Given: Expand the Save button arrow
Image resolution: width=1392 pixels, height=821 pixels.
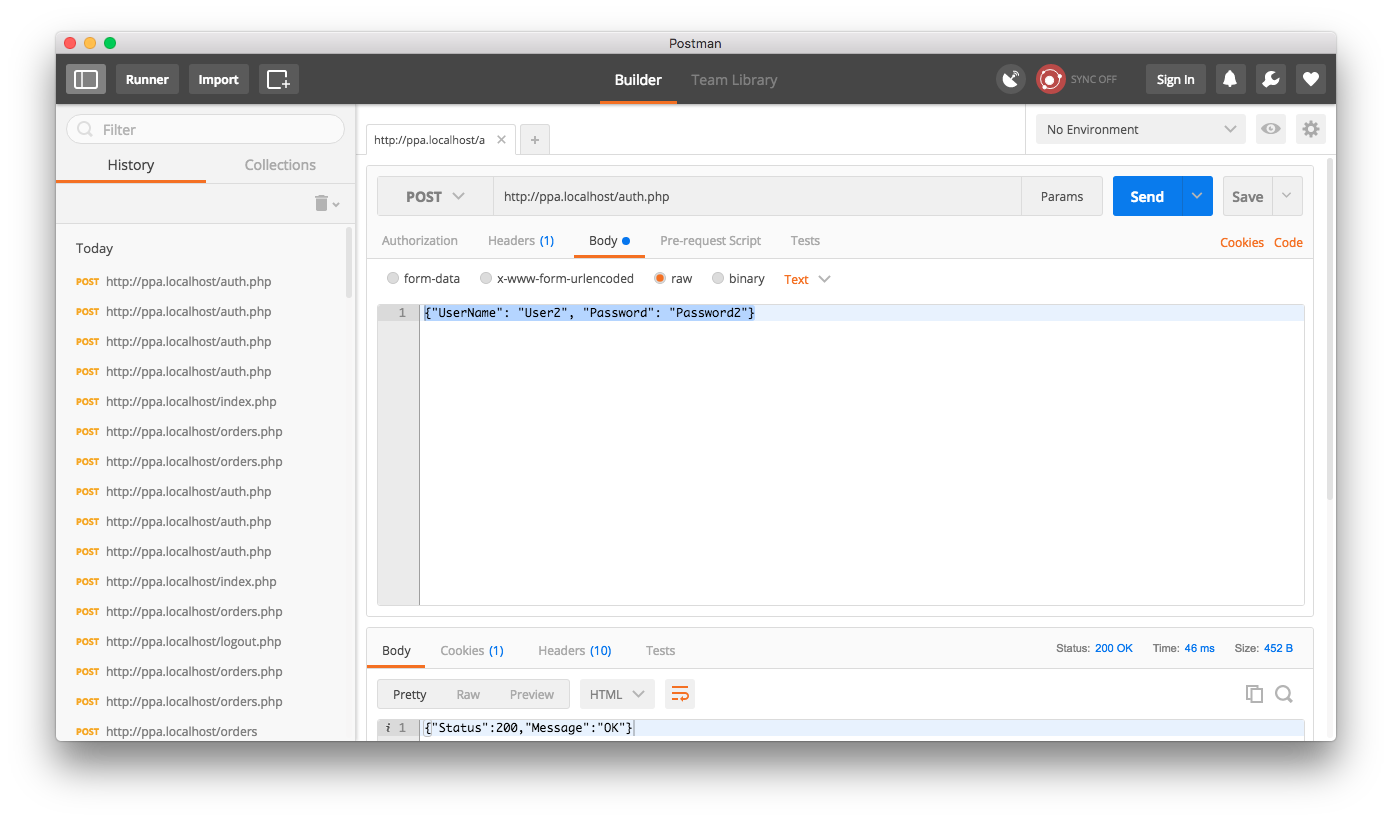Looking at the screenshot, I should click(x=1288, y=197).
